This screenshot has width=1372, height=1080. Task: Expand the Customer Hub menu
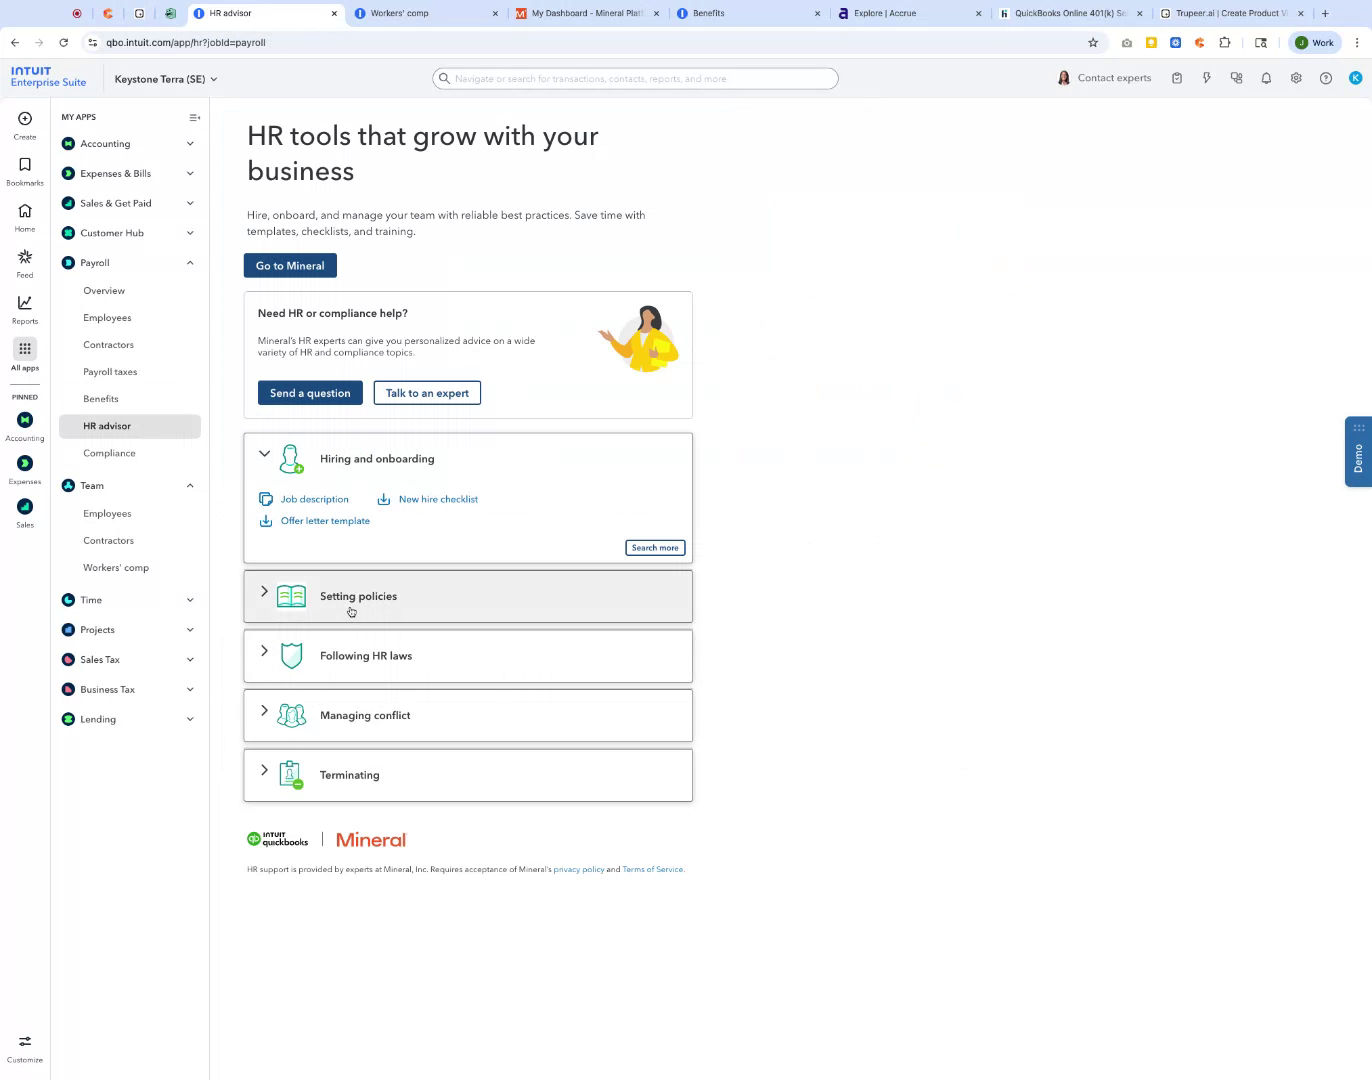click(x=190, y=233)
